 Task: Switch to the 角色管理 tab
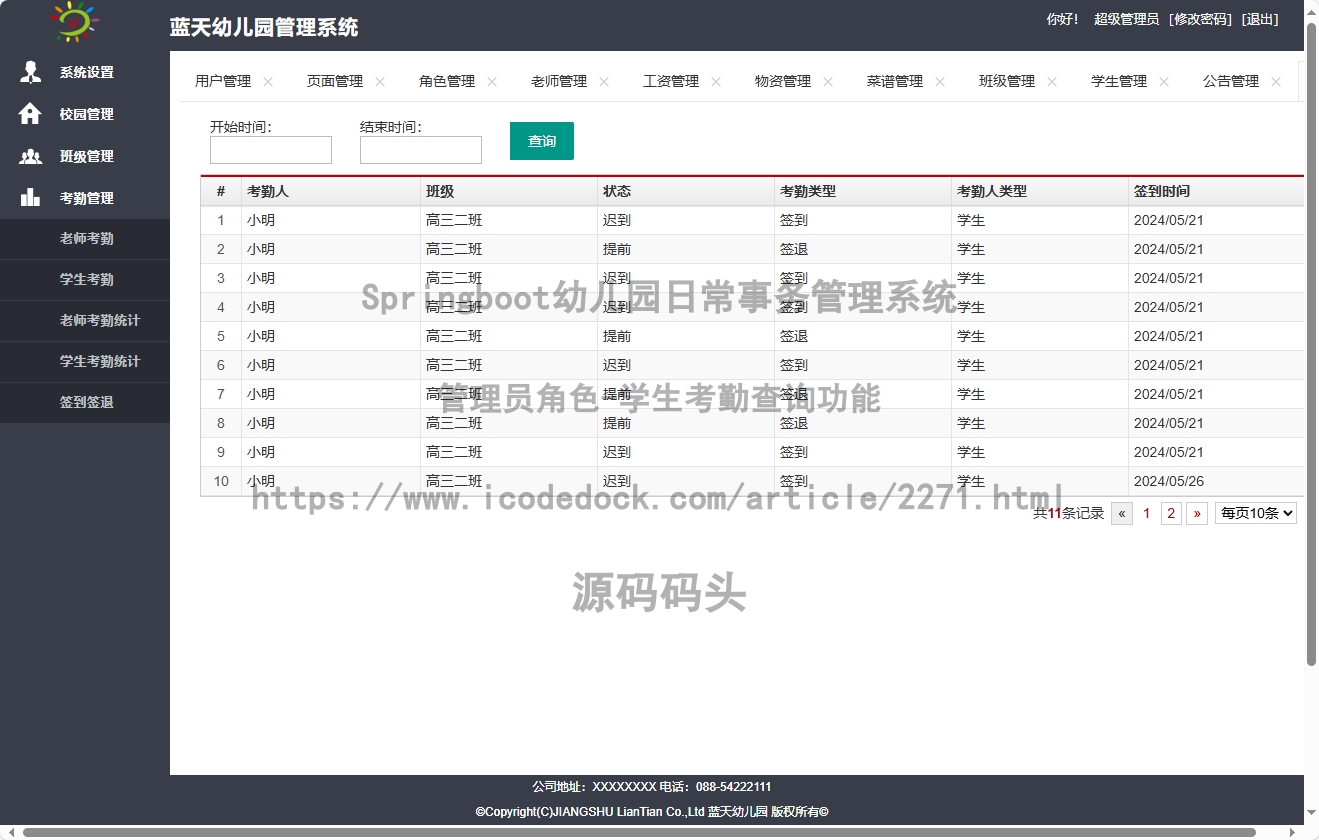pos(447,82)
